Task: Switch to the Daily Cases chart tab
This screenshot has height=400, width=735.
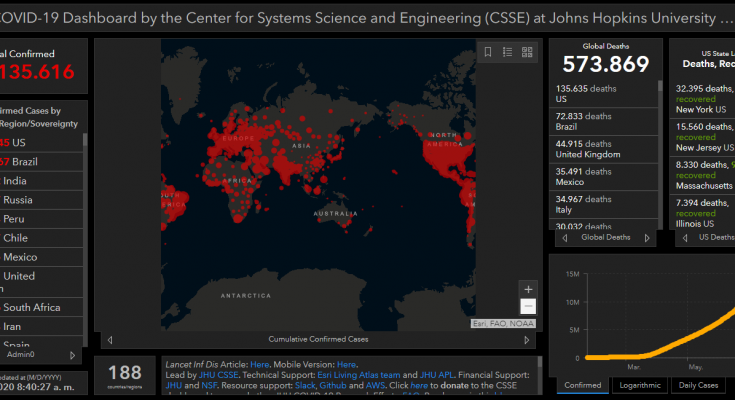Action: [x=698, y=385]
